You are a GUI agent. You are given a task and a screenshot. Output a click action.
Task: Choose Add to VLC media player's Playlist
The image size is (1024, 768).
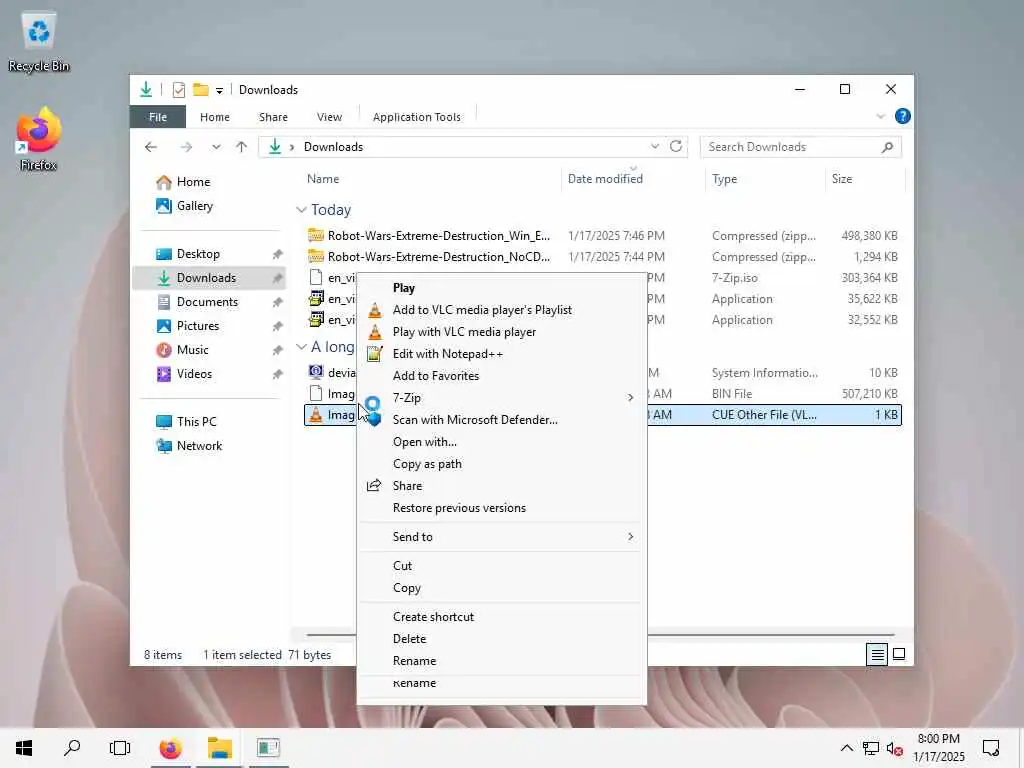pos(502,310)
